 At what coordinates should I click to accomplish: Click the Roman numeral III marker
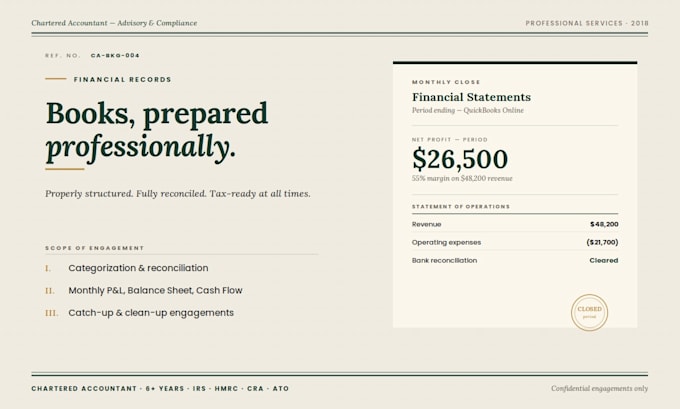point(52,313)
